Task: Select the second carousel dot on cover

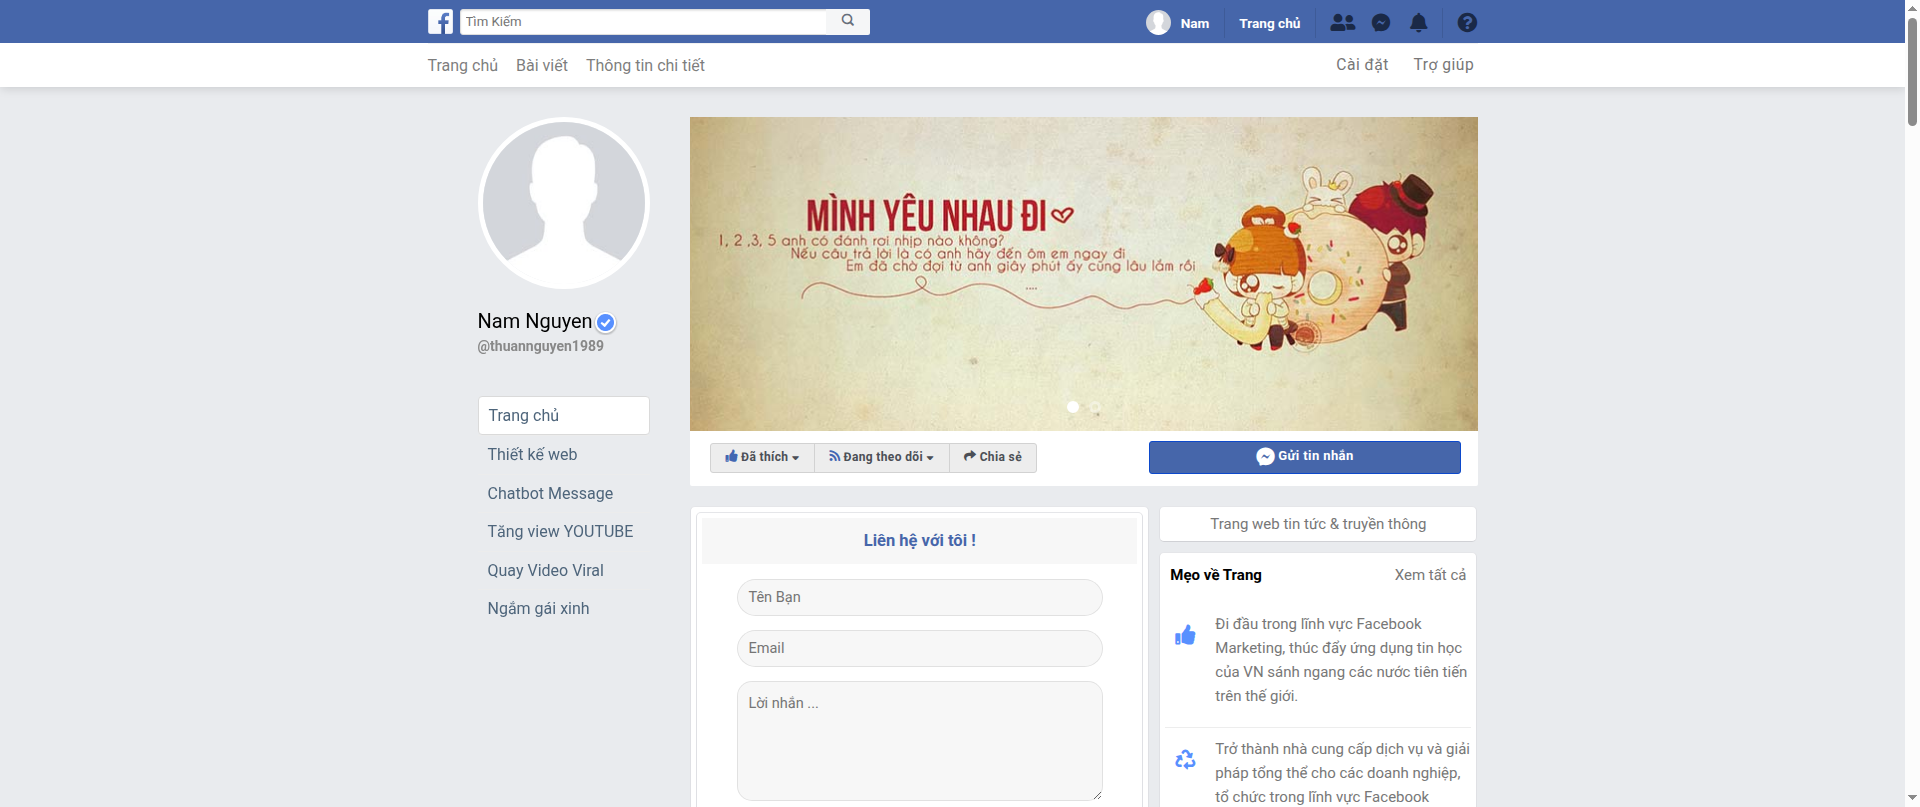Action: (x=1095, y=407)
